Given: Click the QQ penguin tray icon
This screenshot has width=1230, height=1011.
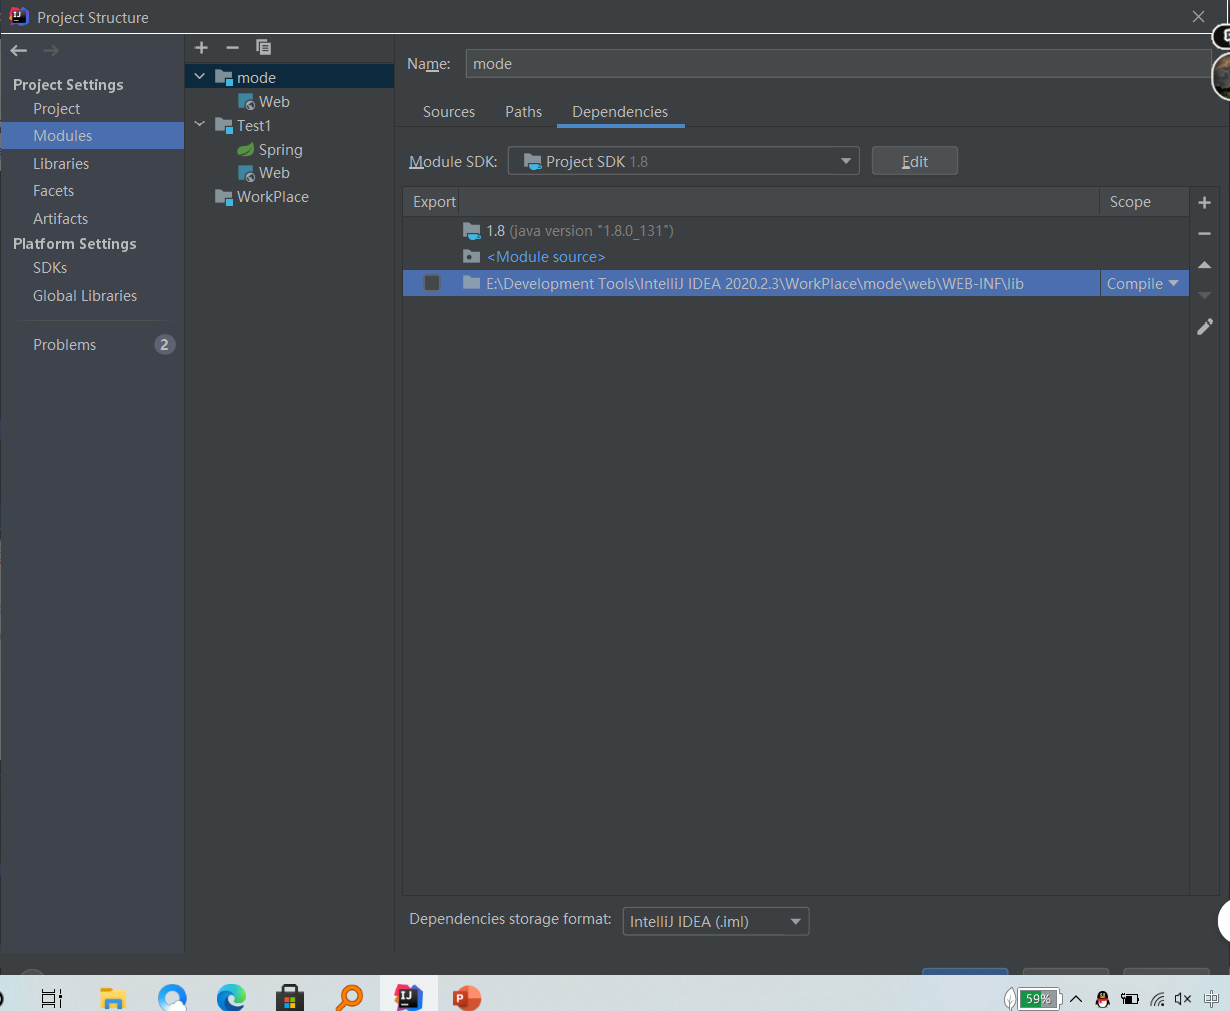Looking at the screenshot, I should (x=1103, y=998).
